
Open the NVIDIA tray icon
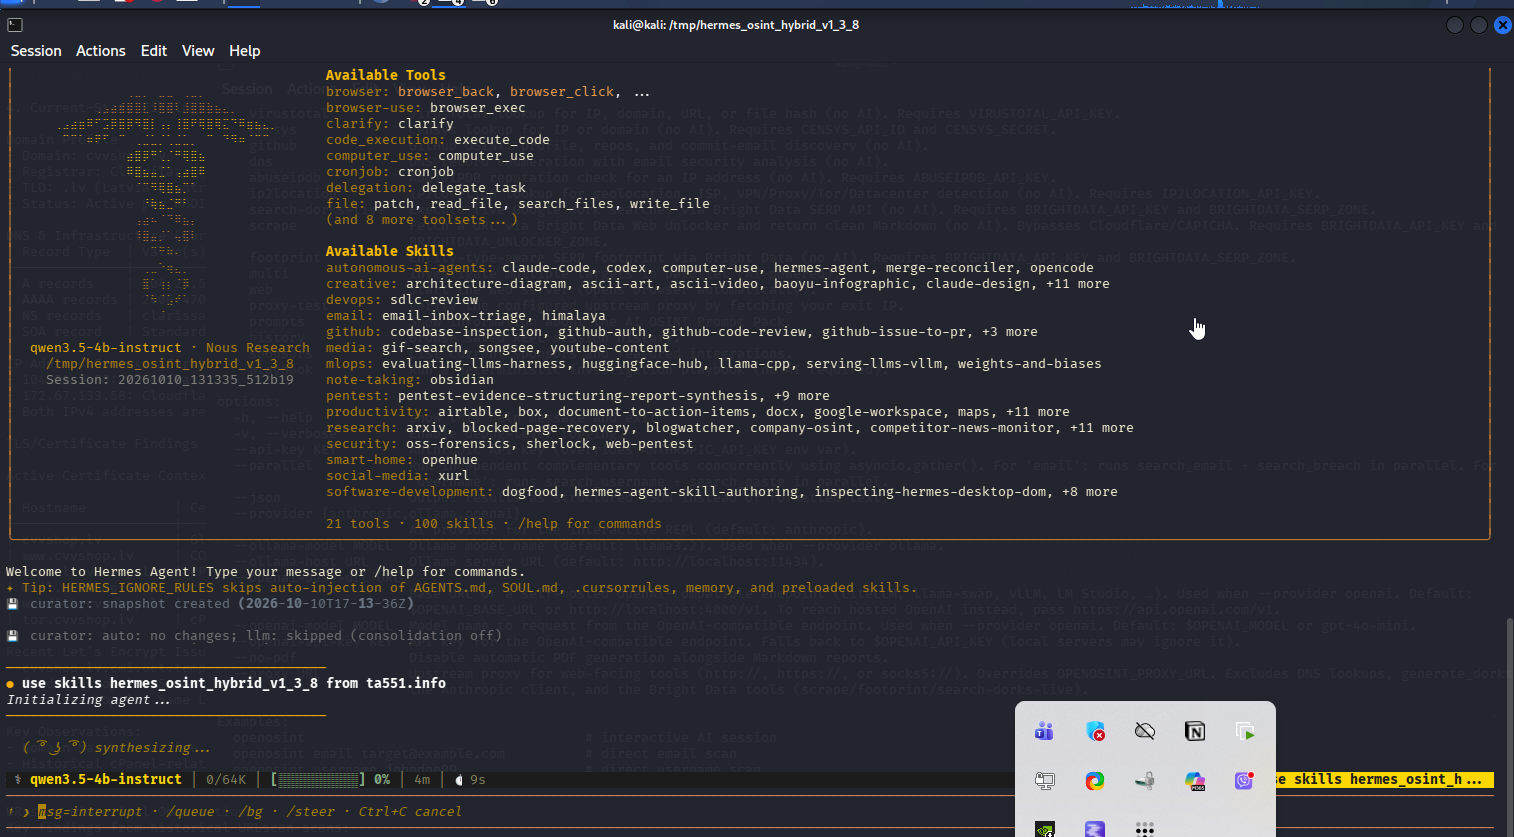(x=1044, y=829)
